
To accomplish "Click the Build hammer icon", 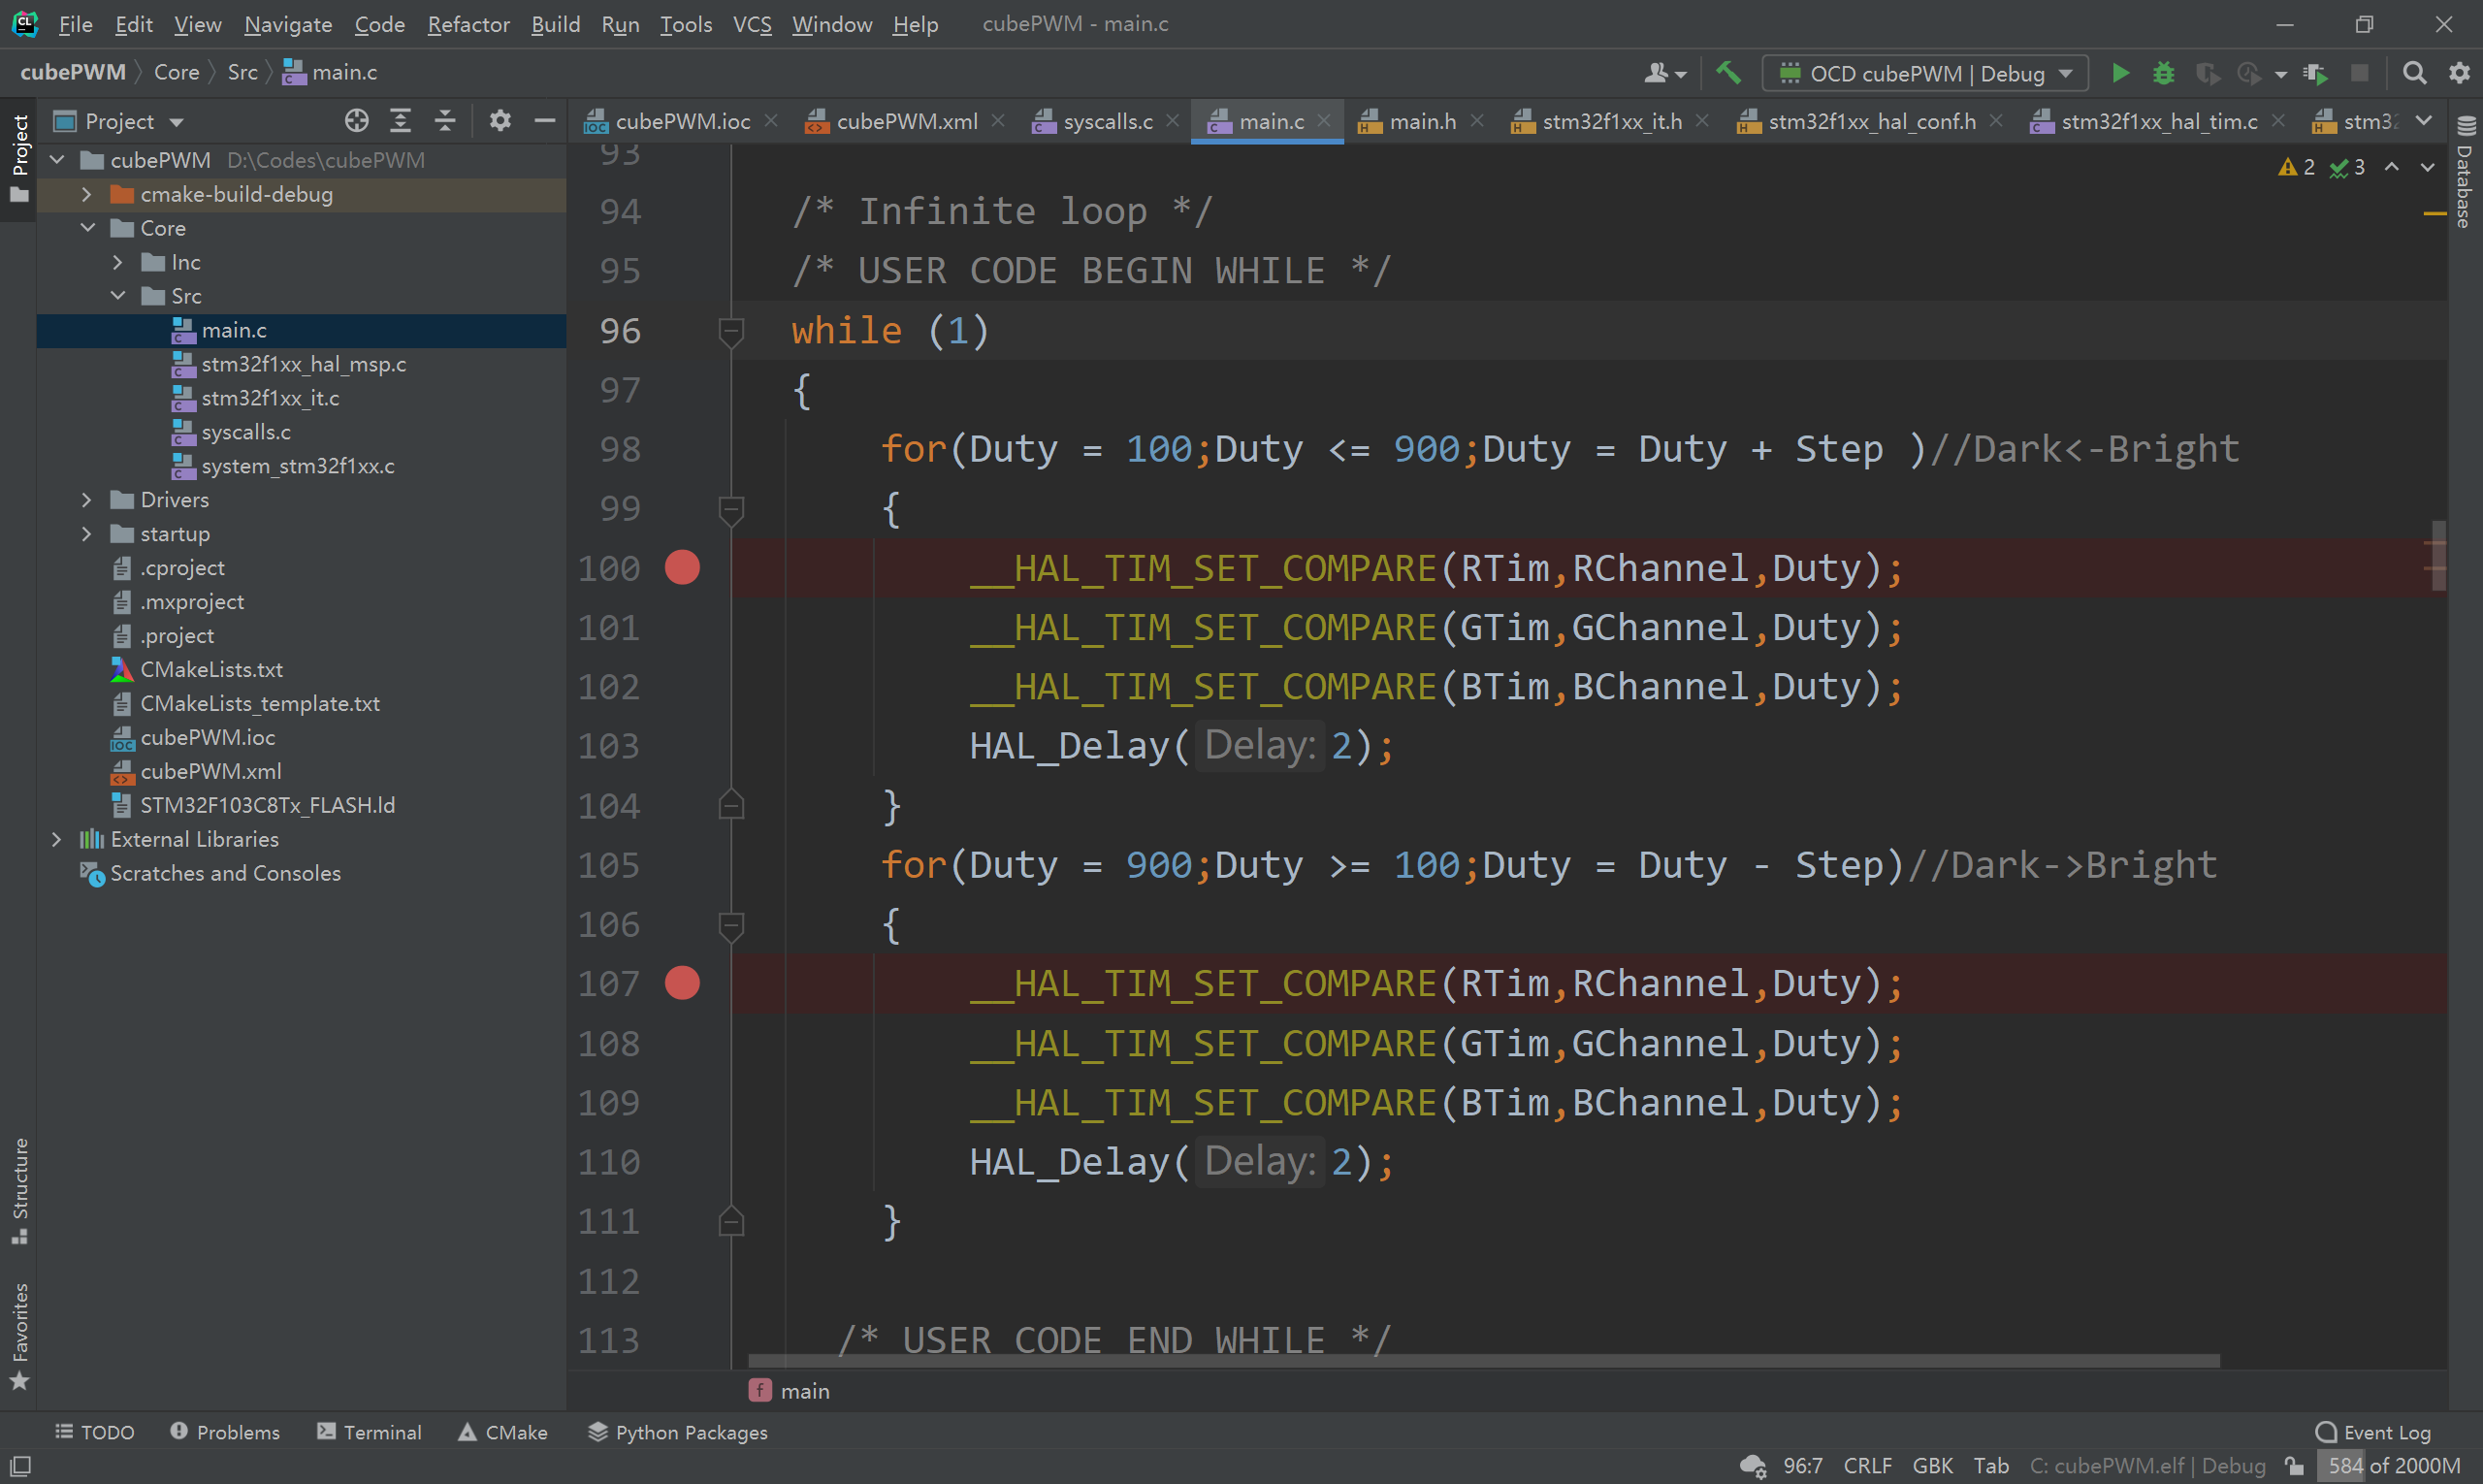I will (1728, 73).
